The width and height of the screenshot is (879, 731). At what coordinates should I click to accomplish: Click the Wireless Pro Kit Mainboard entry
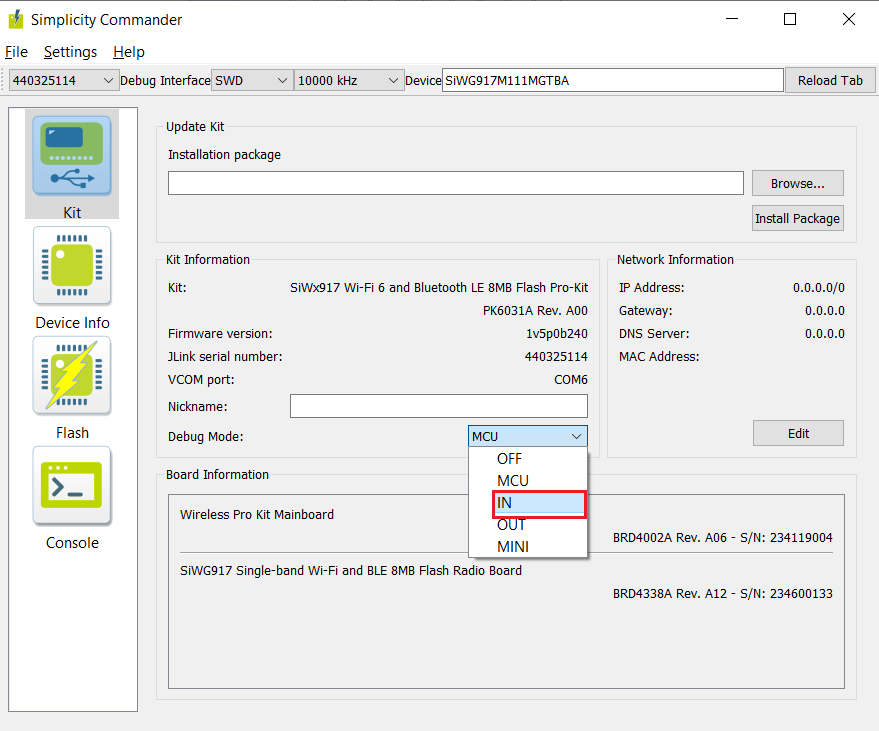(257, 515)
